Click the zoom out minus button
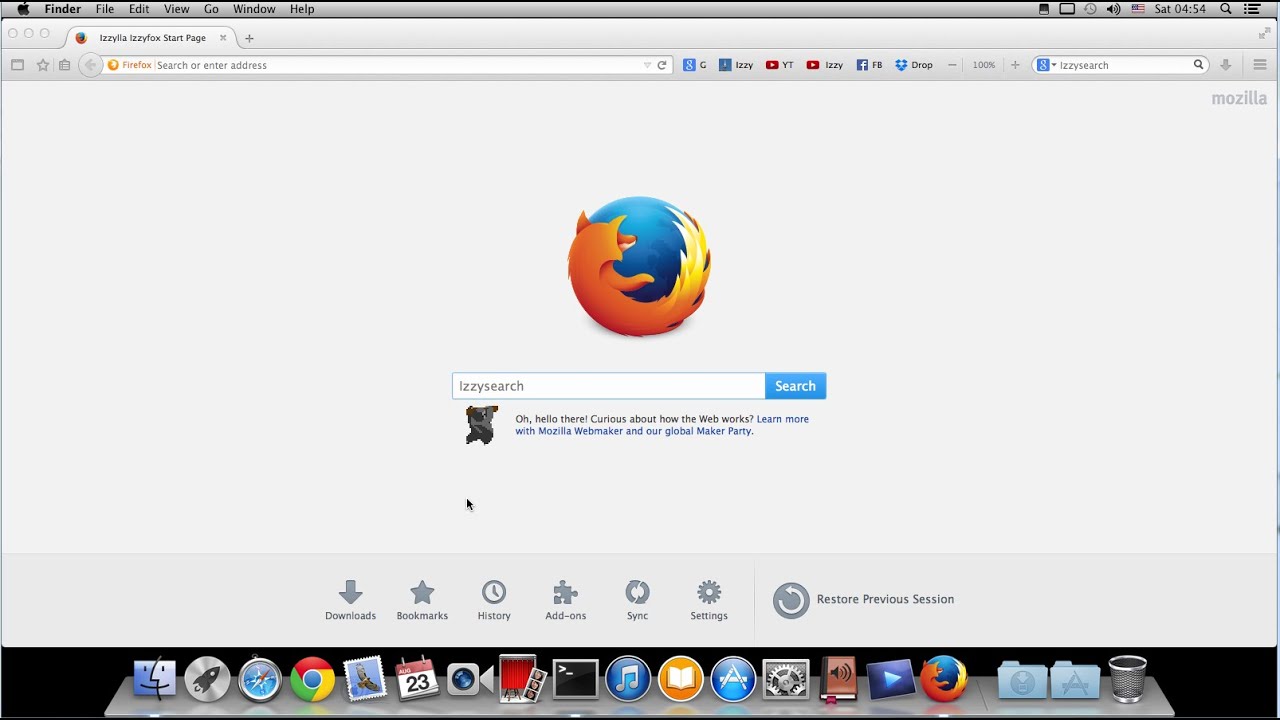 [x=952, y=65]
